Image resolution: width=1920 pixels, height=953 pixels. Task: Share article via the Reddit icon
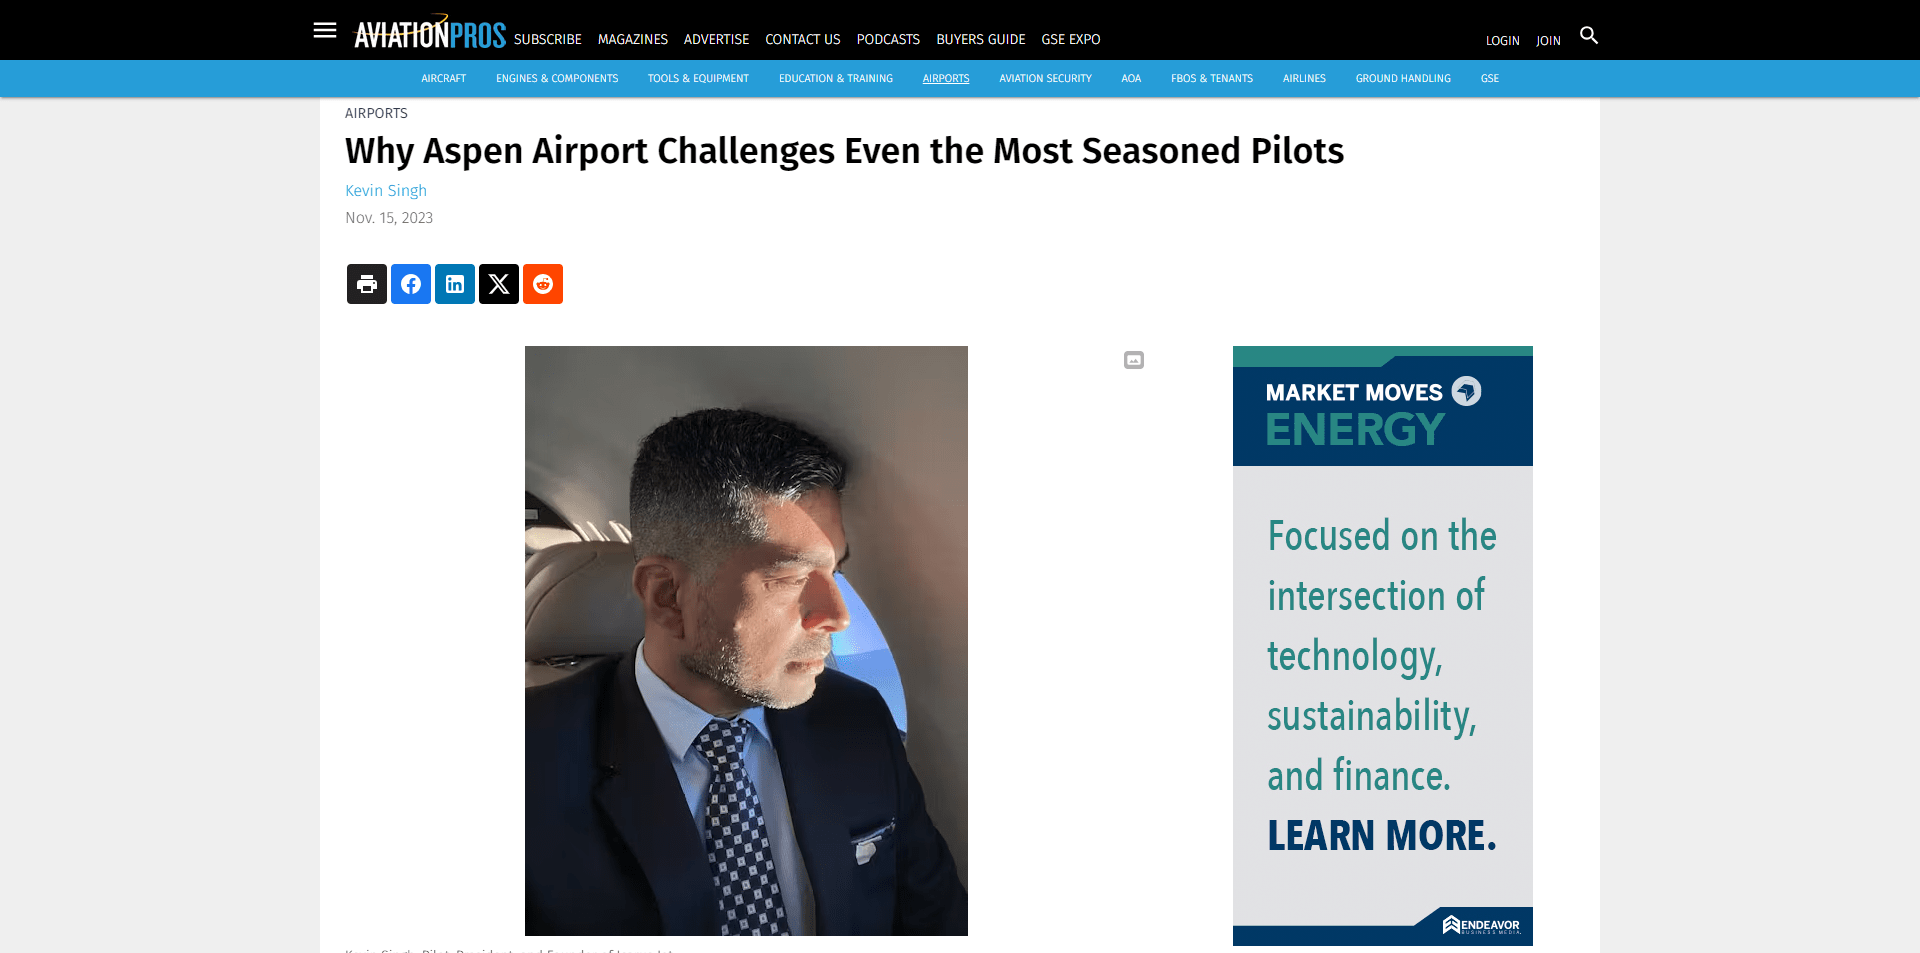(x=542, y=284)
